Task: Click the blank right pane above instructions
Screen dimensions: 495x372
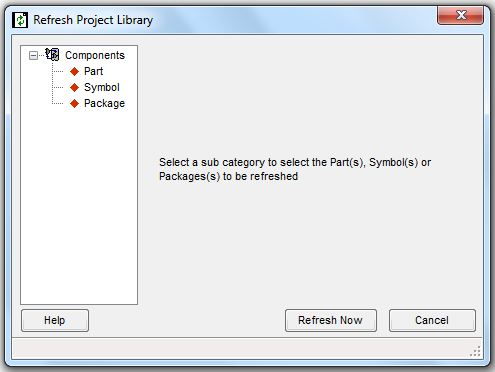Action: [x=312, y=95]
